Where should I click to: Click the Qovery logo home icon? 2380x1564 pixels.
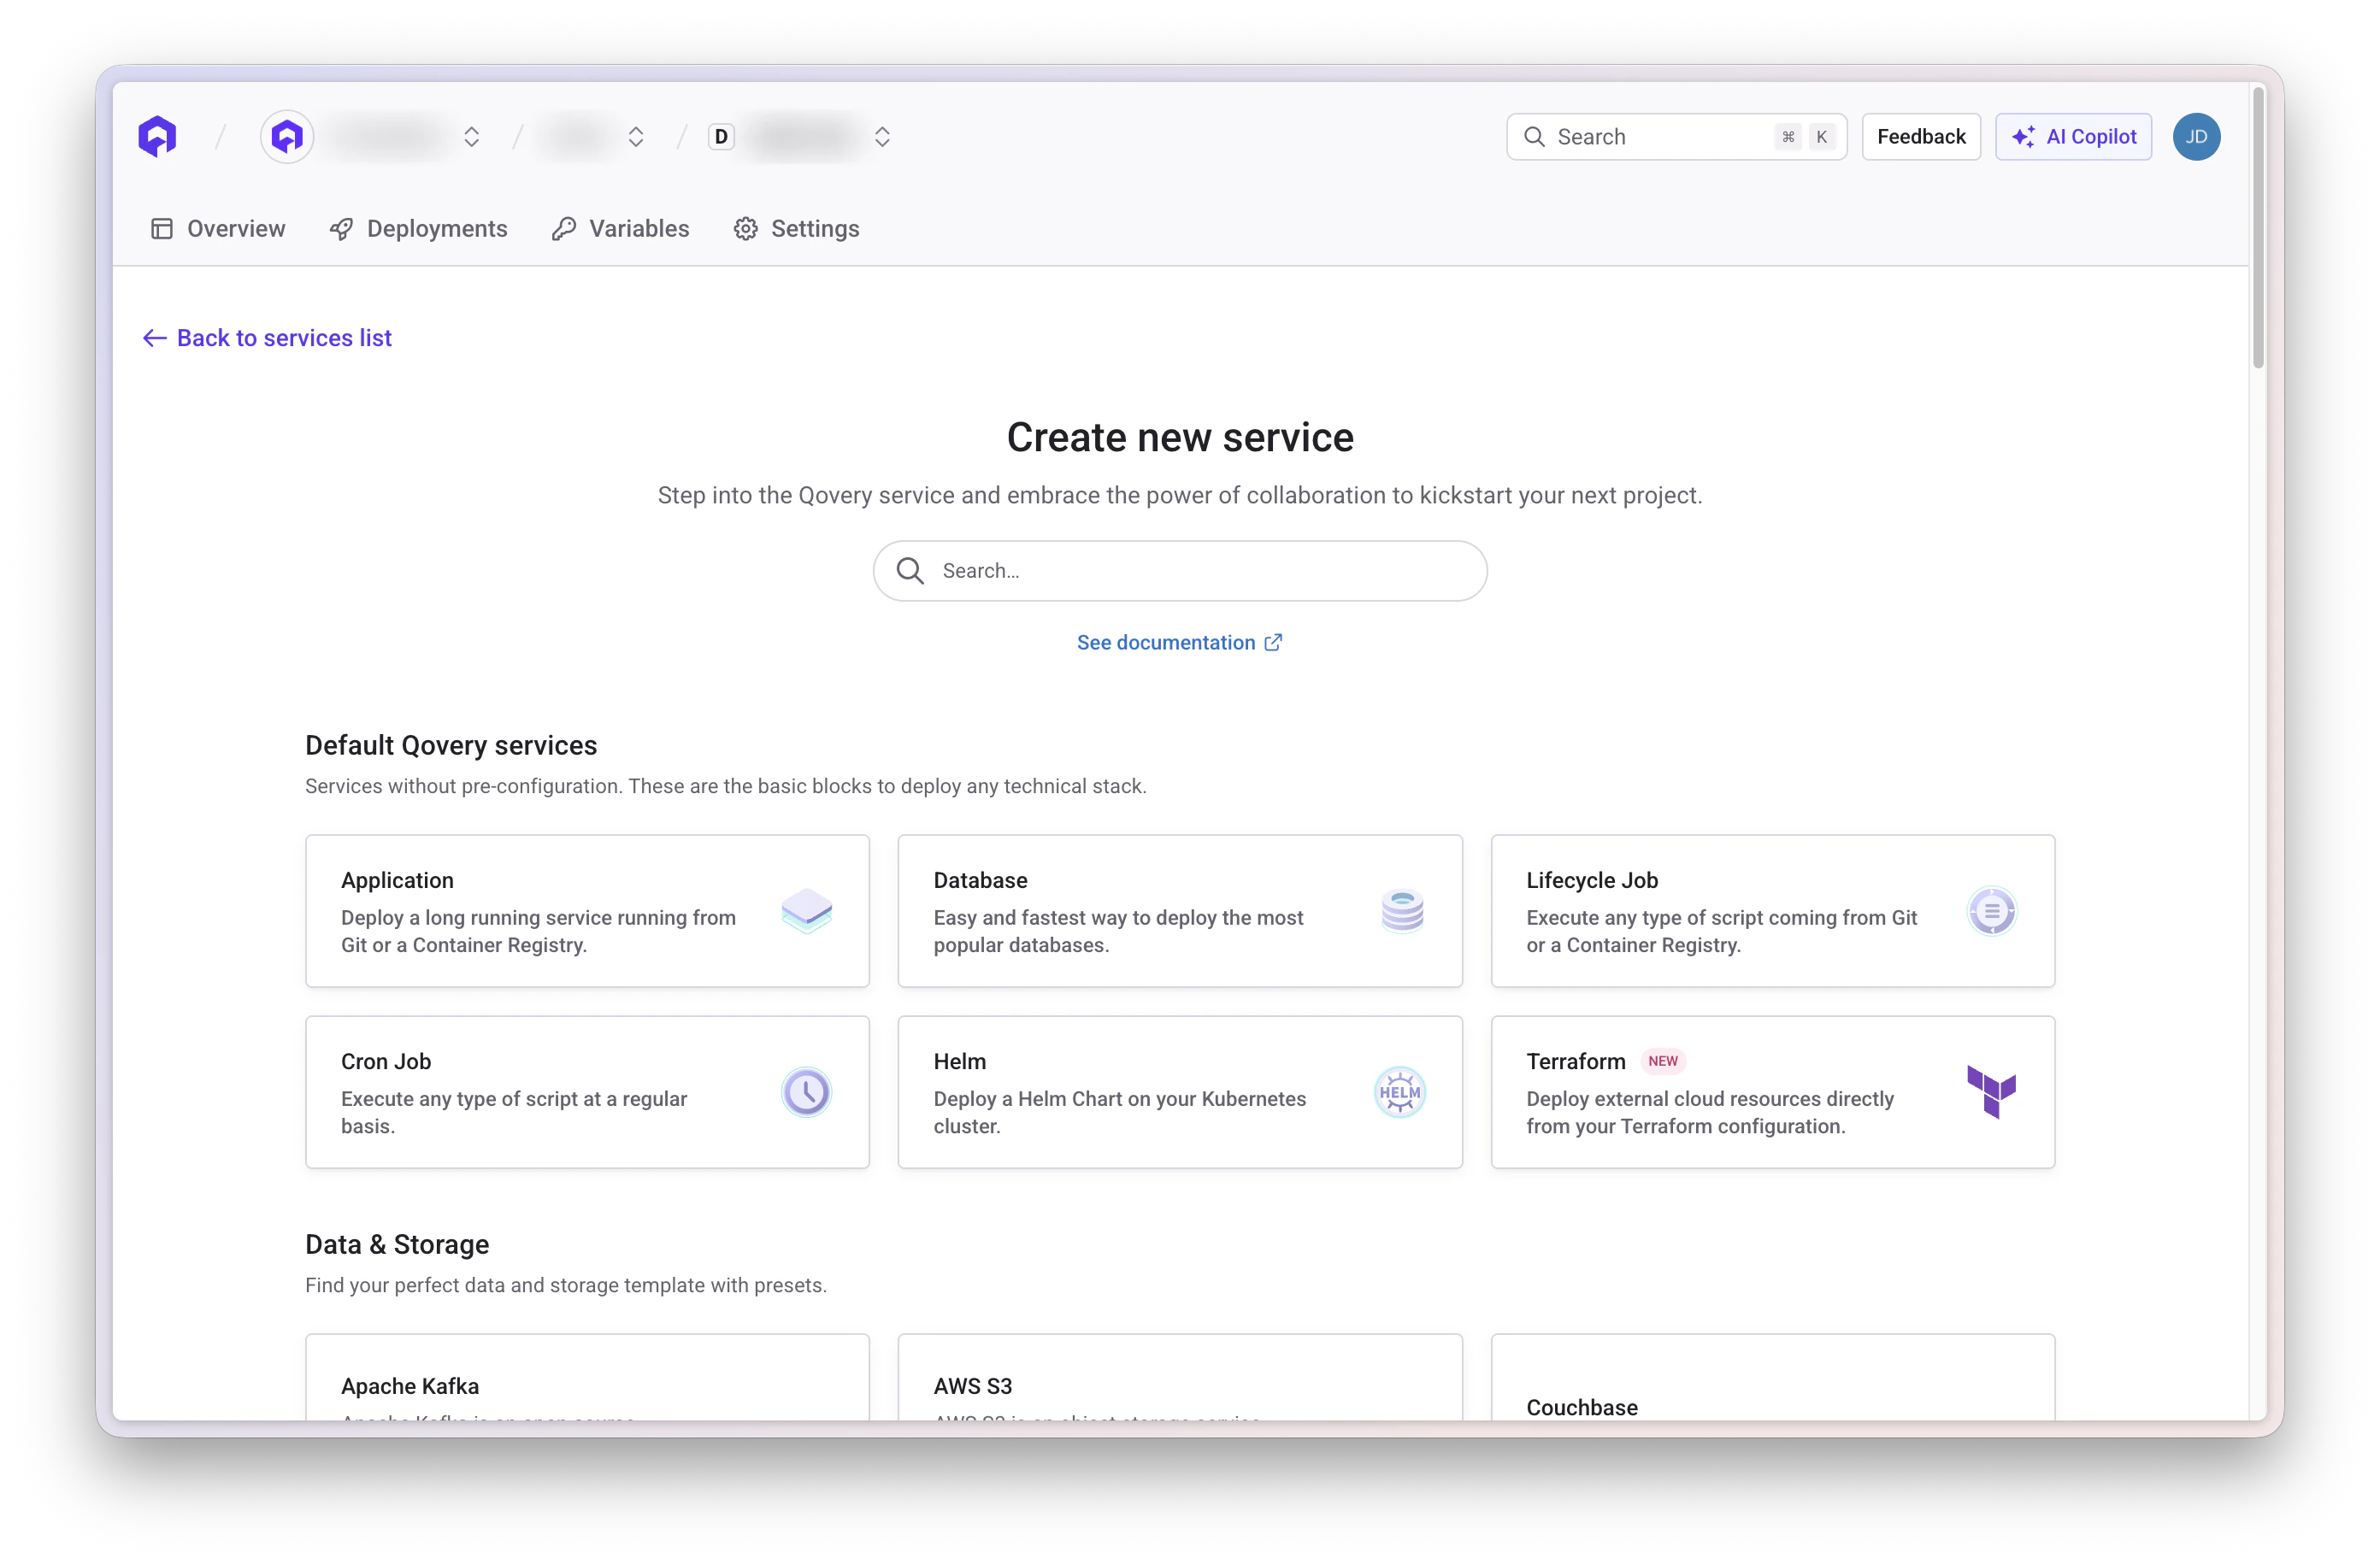pos(157,136)
